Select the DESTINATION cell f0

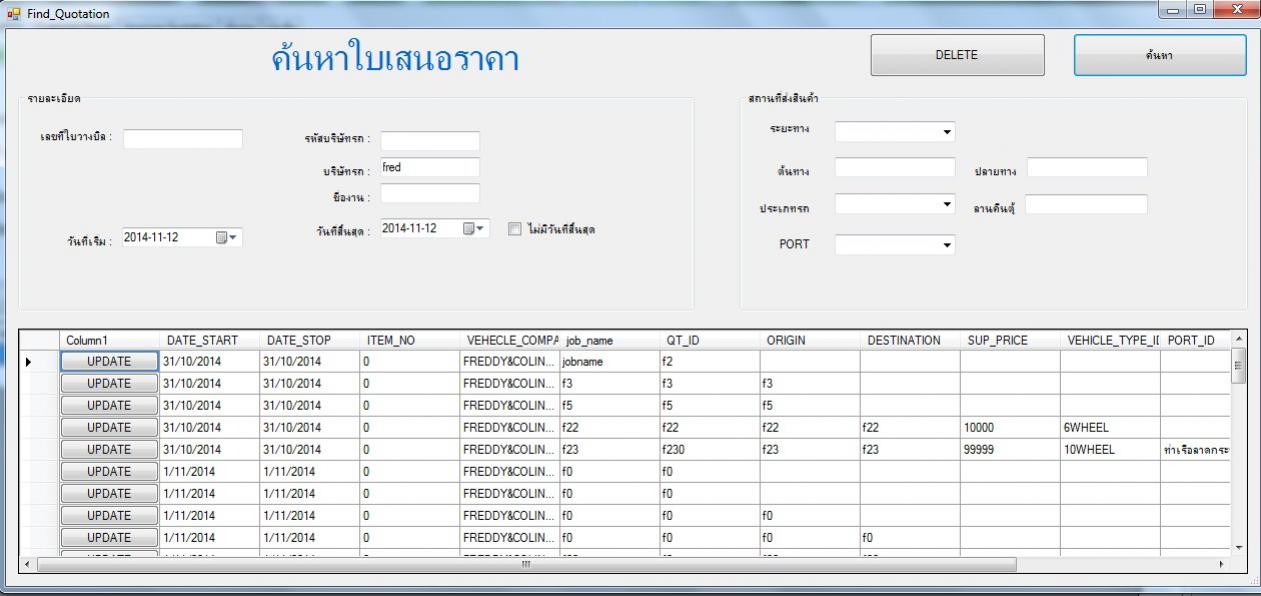[909, 537]
